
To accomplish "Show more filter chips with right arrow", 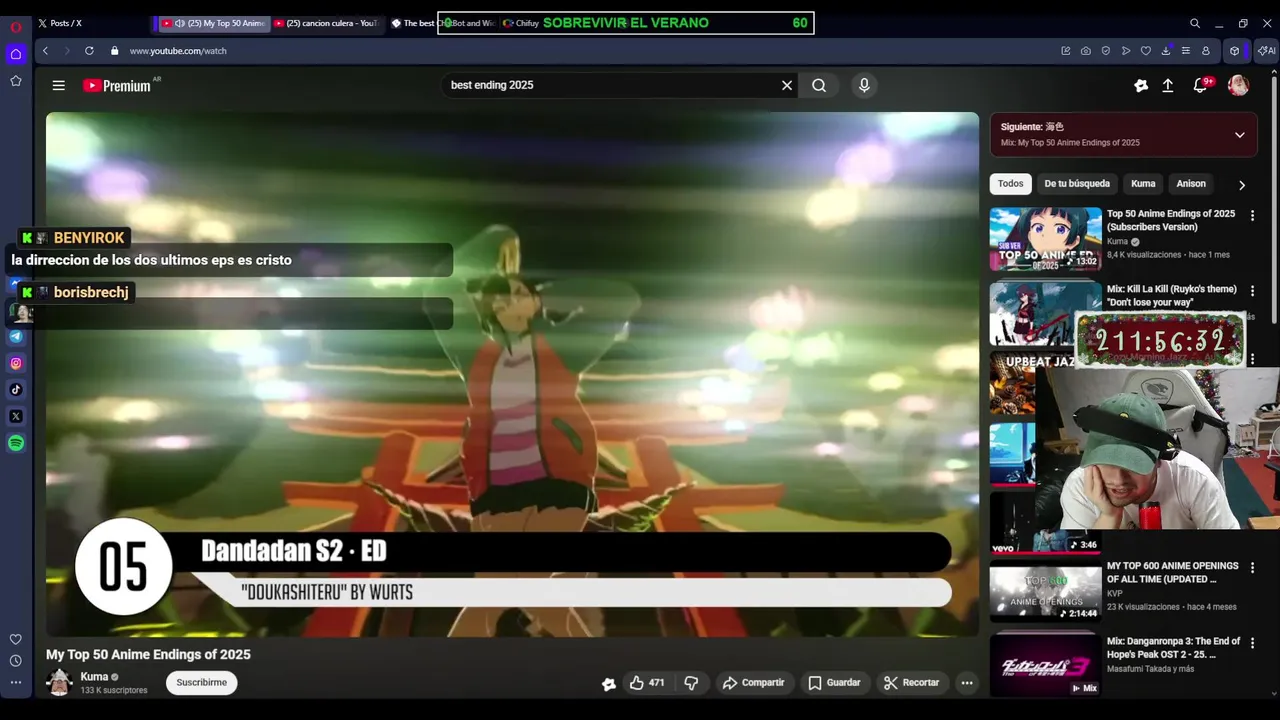I will tap(1242, 185).
